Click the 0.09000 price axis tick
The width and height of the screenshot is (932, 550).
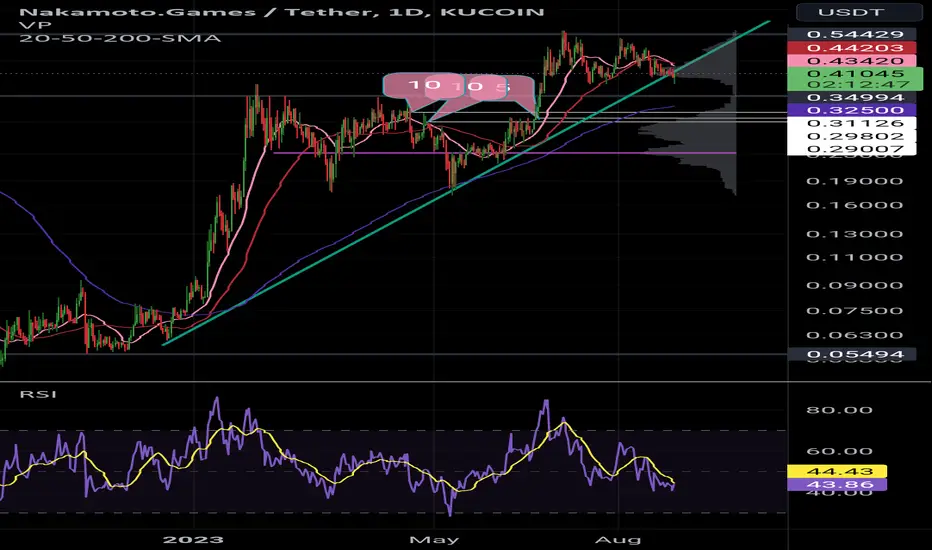855,285
